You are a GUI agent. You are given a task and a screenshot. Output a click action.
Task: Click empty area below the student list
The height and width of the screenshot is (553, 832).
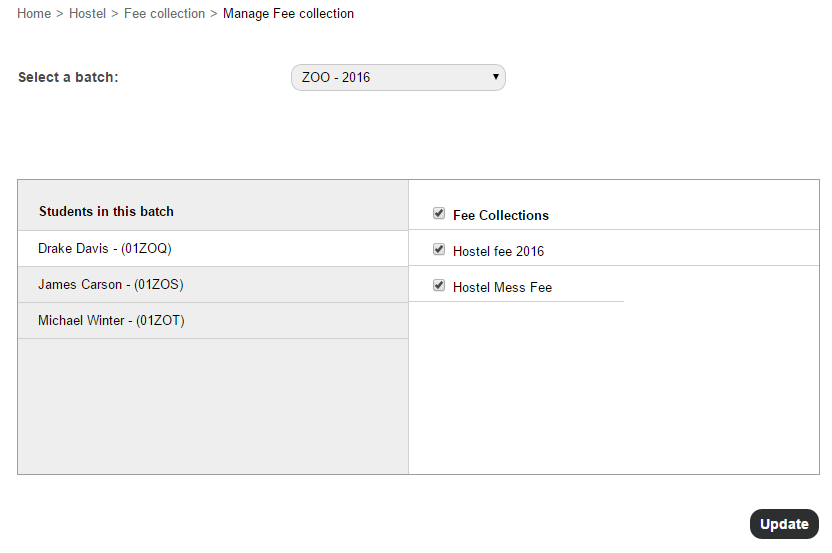pyautogui.click(x=213, y=407)
